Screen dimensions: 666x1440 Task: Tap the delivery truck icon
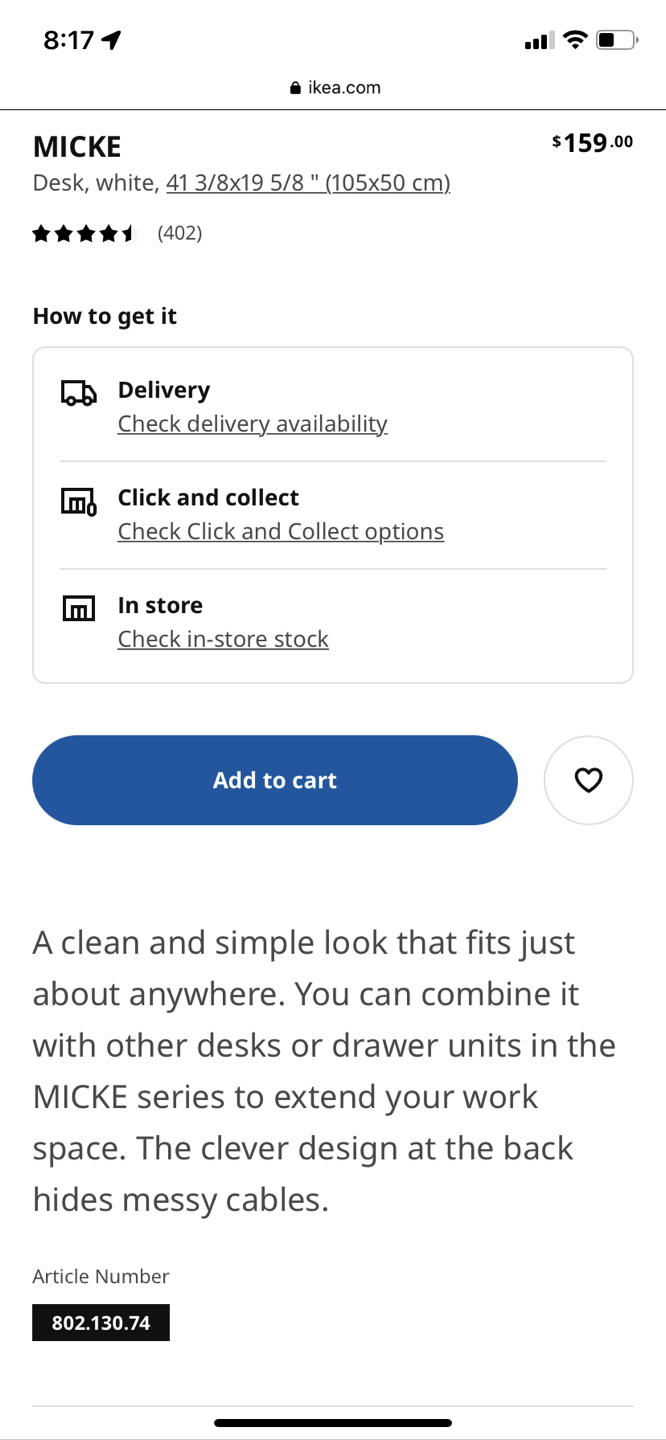coord(79,393)
